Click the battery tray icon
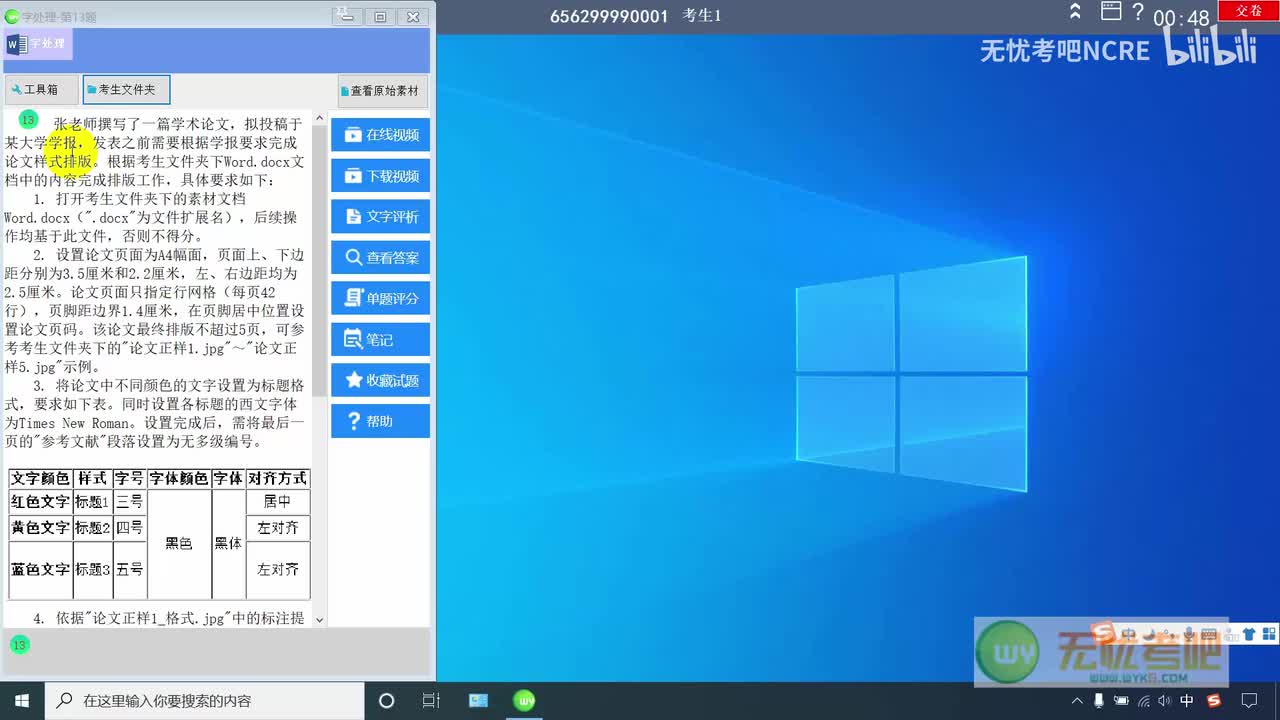 [1121, 701]
